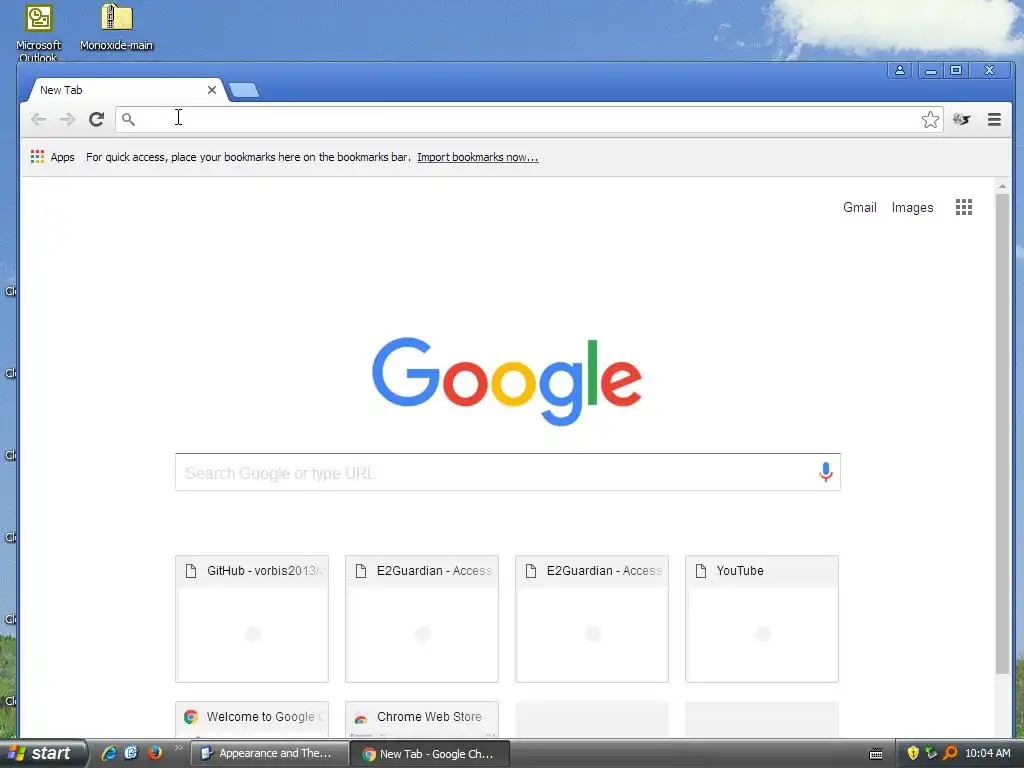Viewport: 1024px width, 768px height.
Task: Open a new tab with the new-tab button
Action: point(244,90)
